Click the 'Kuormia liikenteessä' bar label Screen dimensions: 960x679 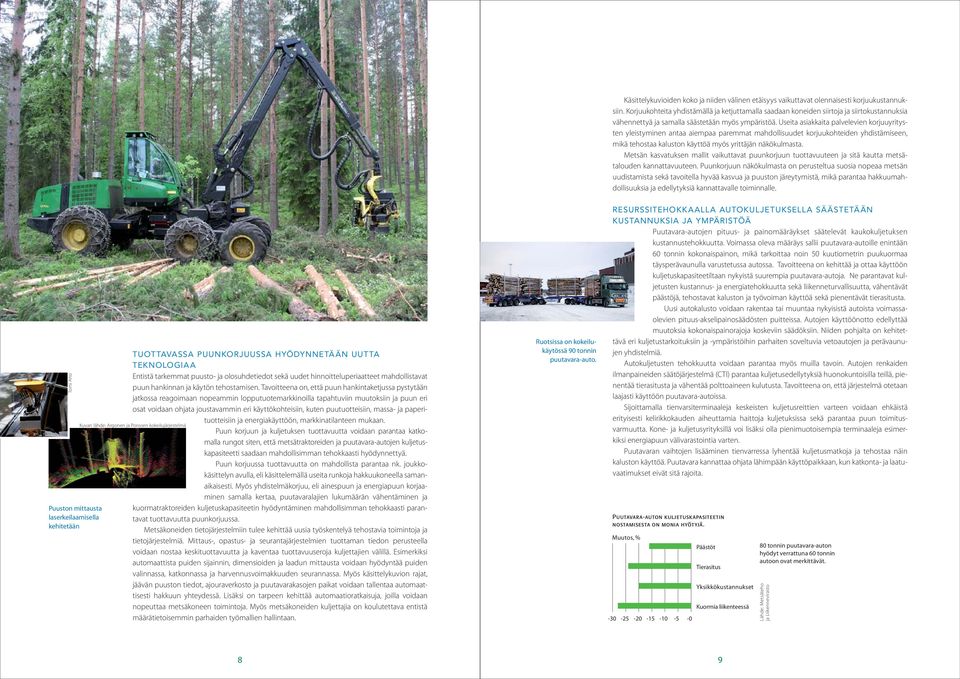click(722, 607)
